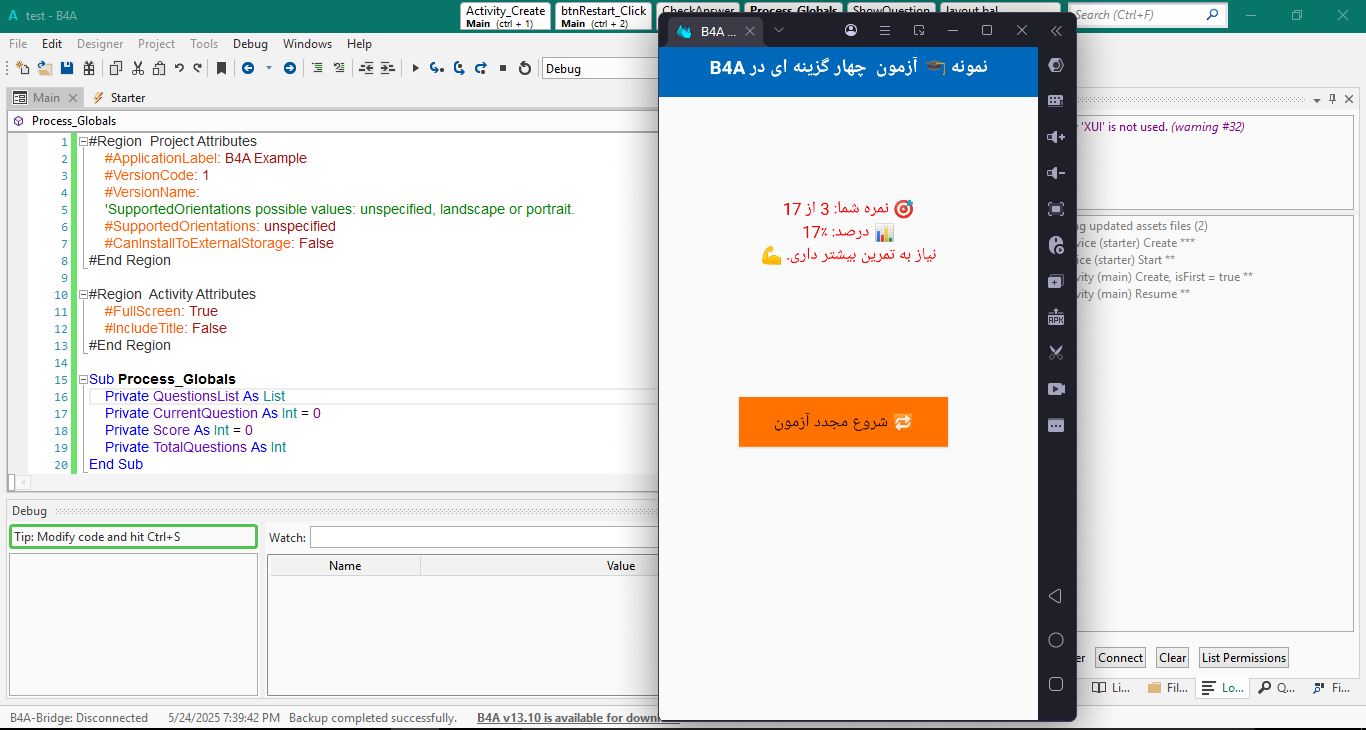Open the navigate-back history dropdown arrow
This screenshot has height=730, width=1366.
(268, 68)
